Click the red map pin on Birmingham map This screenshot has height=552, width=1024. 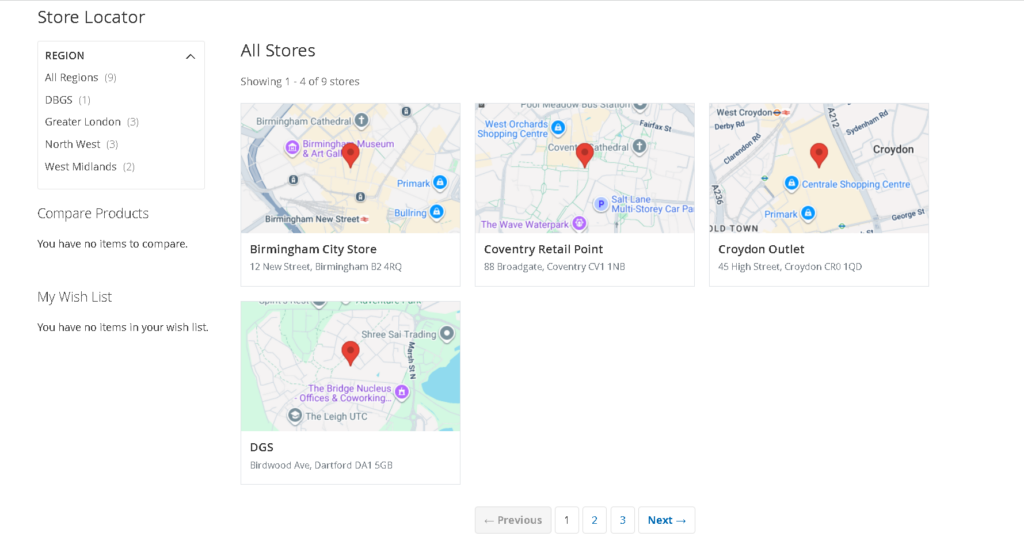click(350, 154)
